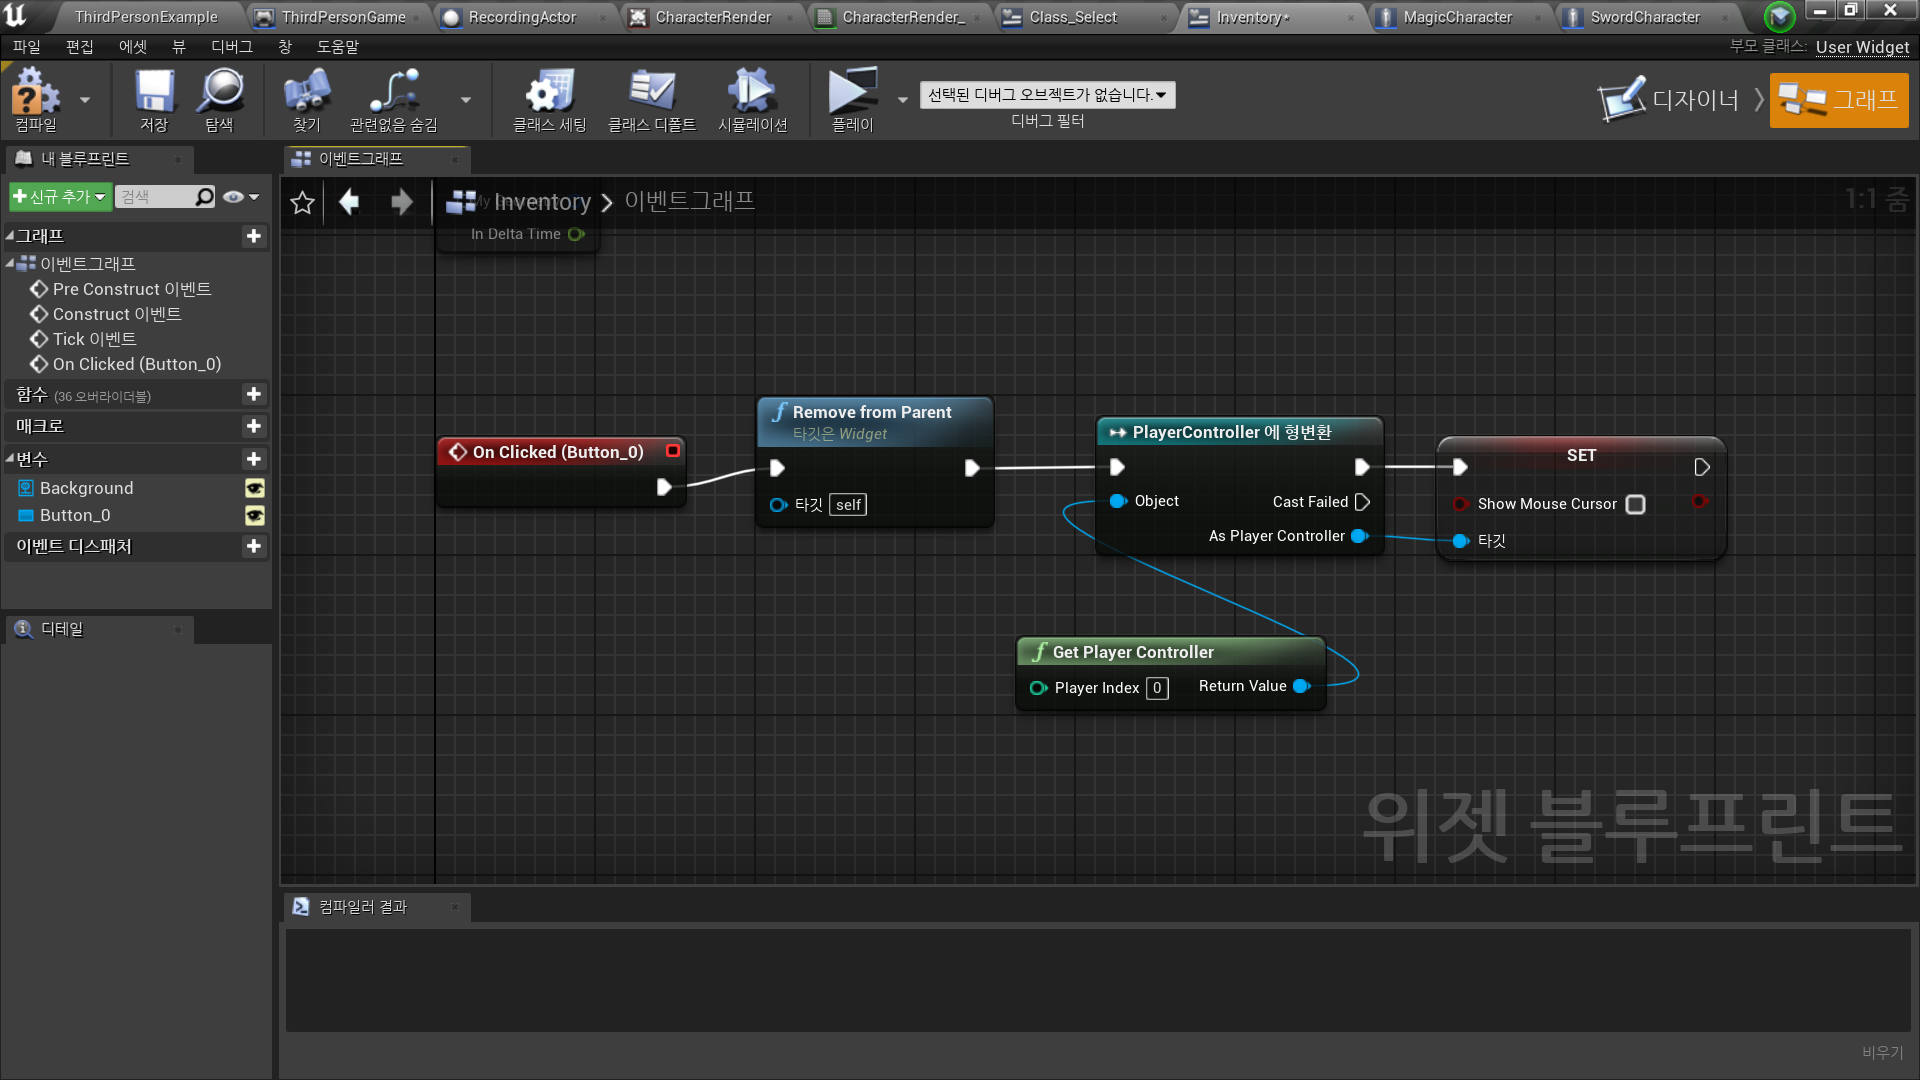Toggle Background variable visibility eye
The width and height of the screenshot is (1920, 1080).
coord(255,488)
